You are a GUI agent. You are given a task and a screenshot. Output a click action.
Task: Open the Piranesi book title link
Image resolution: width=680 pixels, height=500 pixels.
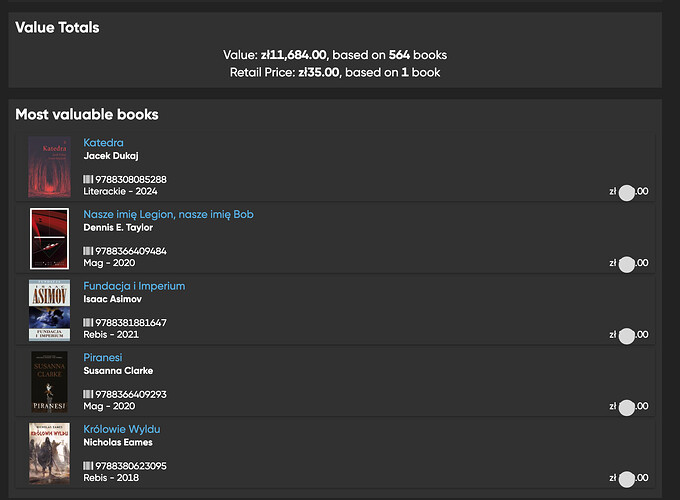[x=104, y=358]
